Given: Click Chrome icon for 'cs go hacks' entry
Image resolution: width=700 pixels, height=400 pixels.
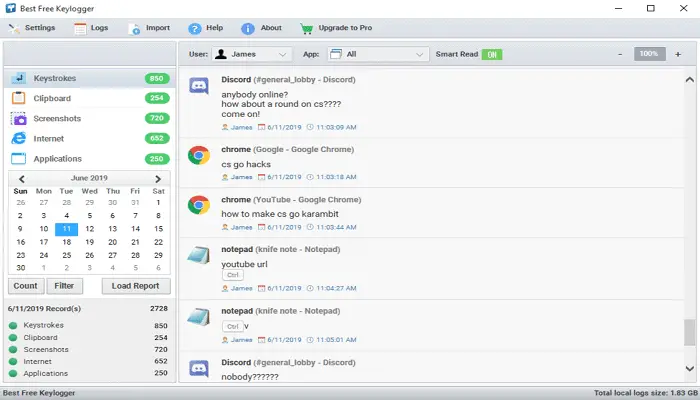Looking at the screenshot, I should click(x=199, y=155).
